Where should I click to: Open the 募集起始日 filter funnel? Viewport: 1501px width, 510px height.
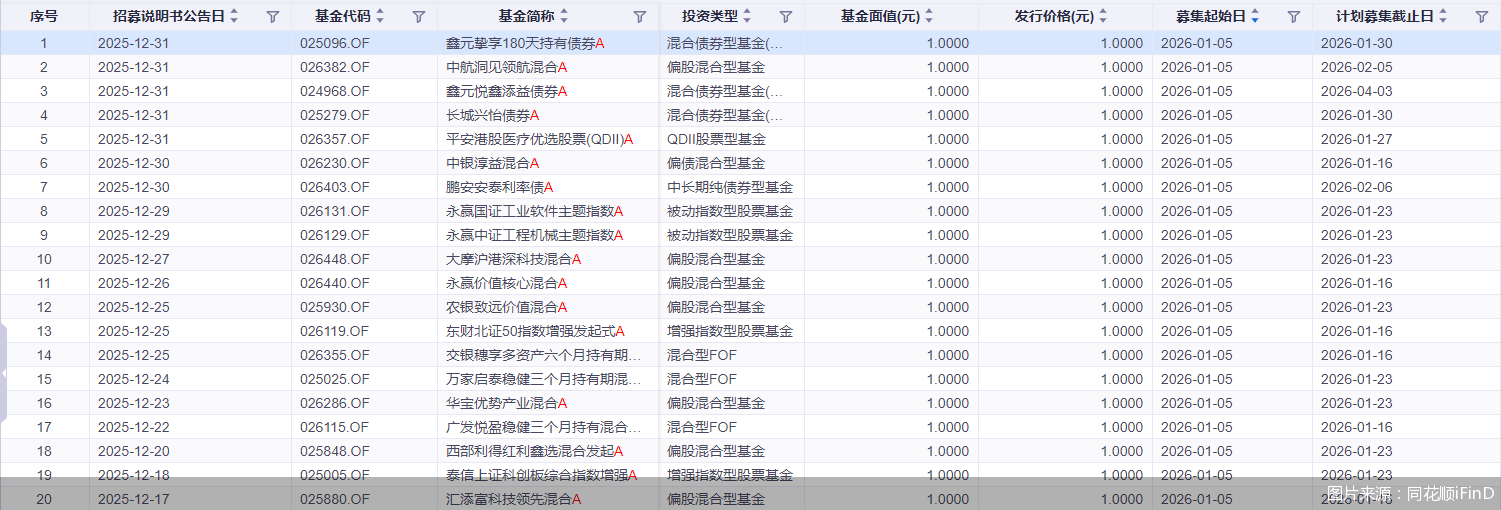[1293, 16]
